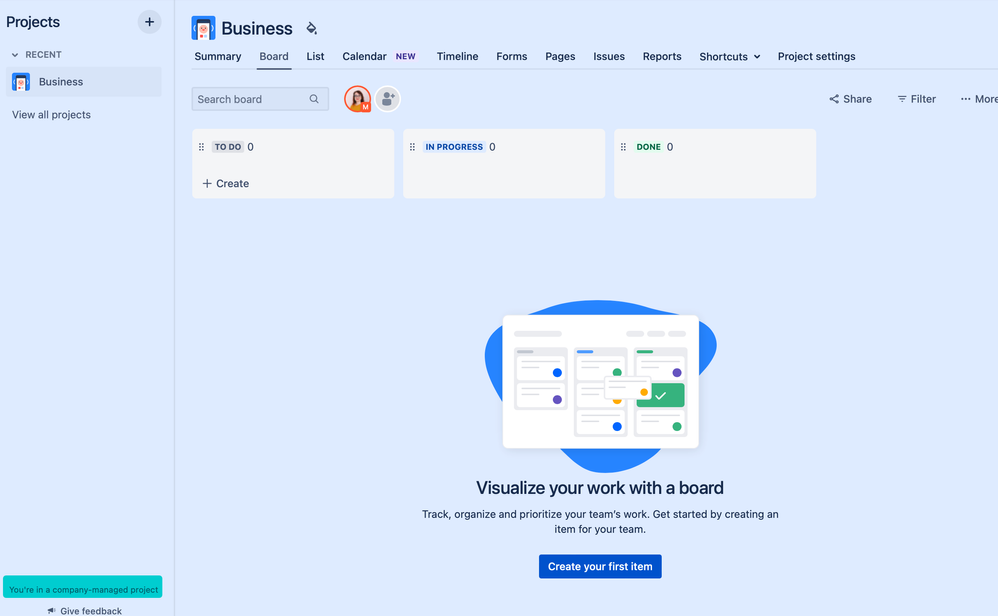
Task: Collapse the RECENT section chevron
Action: (15, 55)
